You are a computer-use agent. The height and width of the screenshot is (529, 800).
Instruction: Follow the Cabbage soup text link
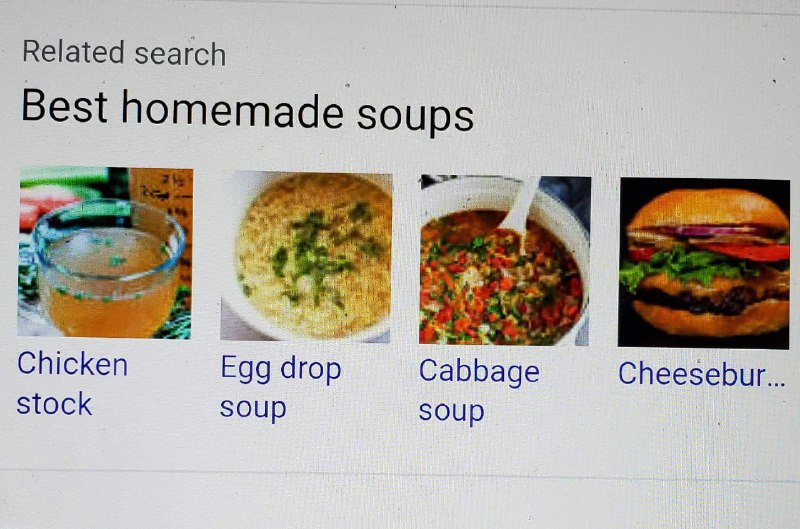[x=479, y=391]
